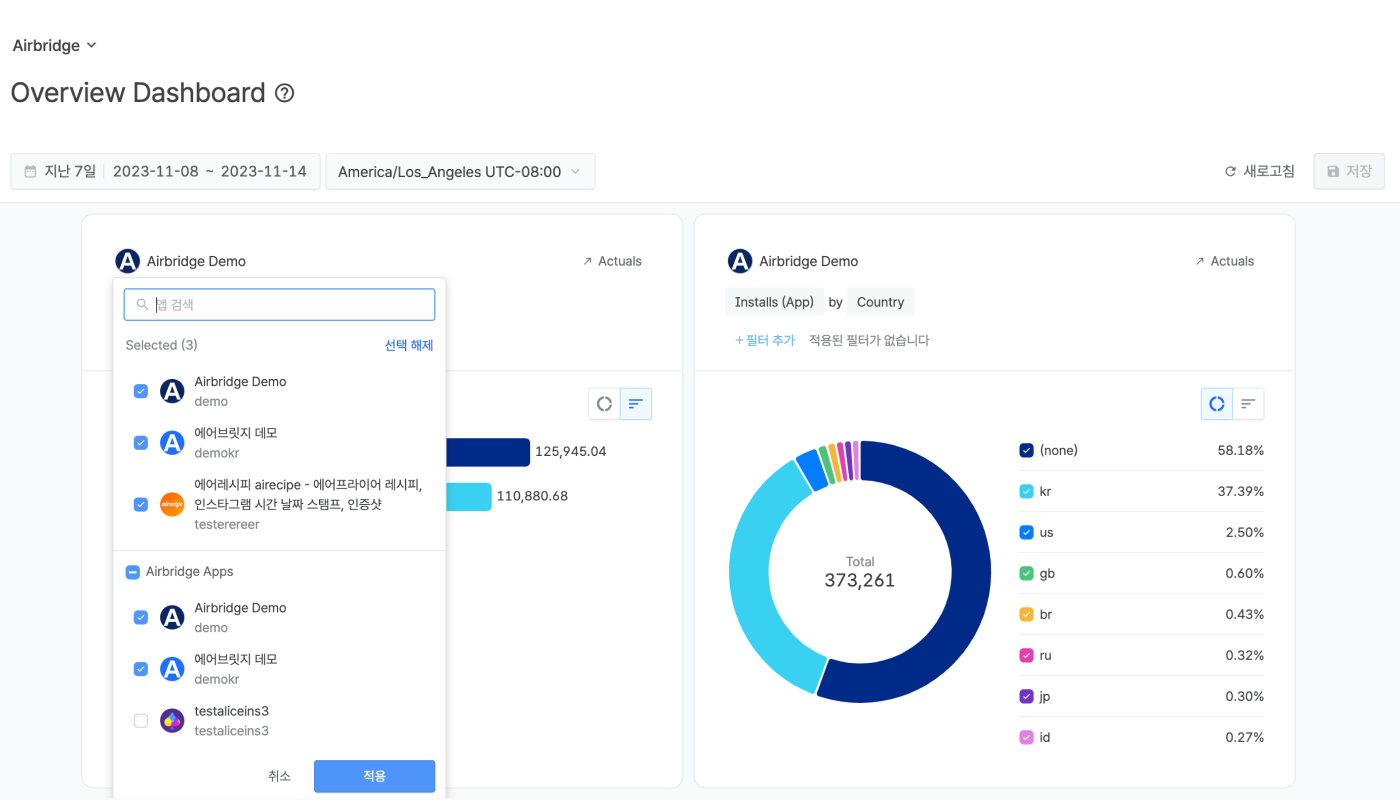Click the testaliceins3 app icon
The height and width of the screenshot is (800, 1400).
point(172,720)
